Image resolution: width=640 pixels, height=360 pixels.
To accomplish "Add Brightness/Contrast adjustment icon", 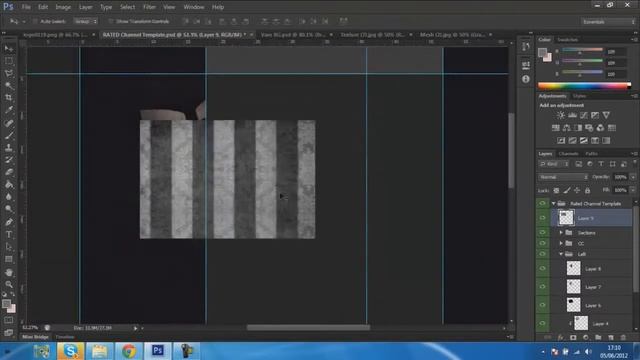I will [x=561, y=116].
